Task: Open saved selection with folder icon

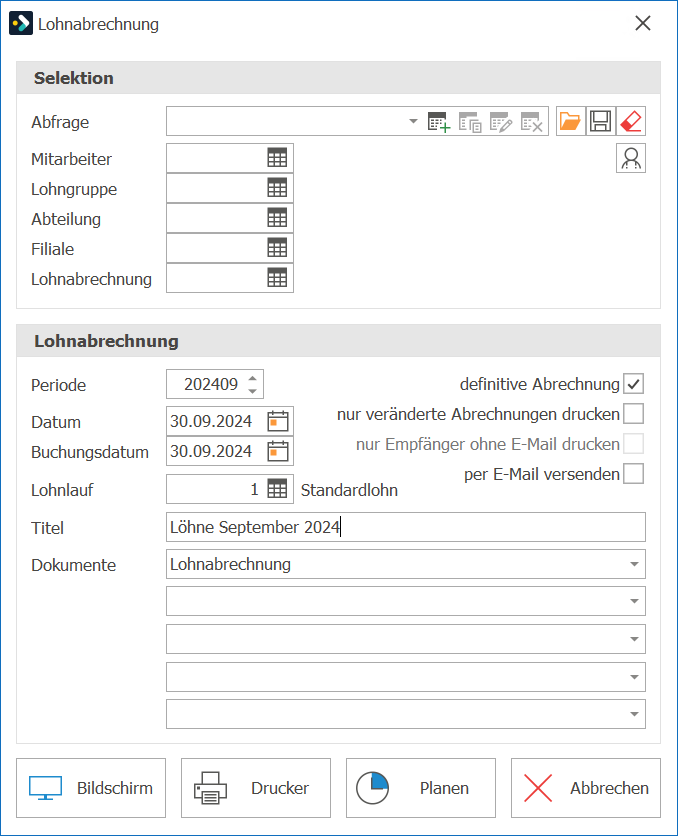Action: (x=570, y=121)
